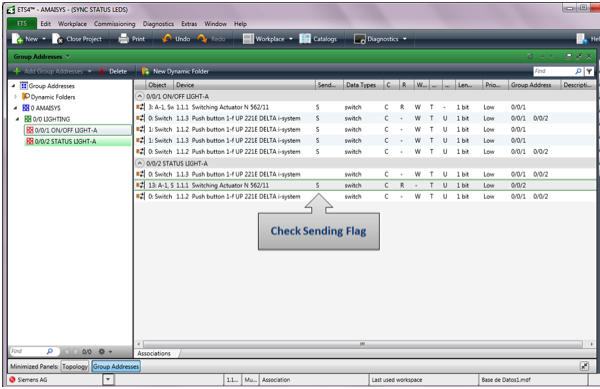Click the Undo arrow icon

point(167,39)
